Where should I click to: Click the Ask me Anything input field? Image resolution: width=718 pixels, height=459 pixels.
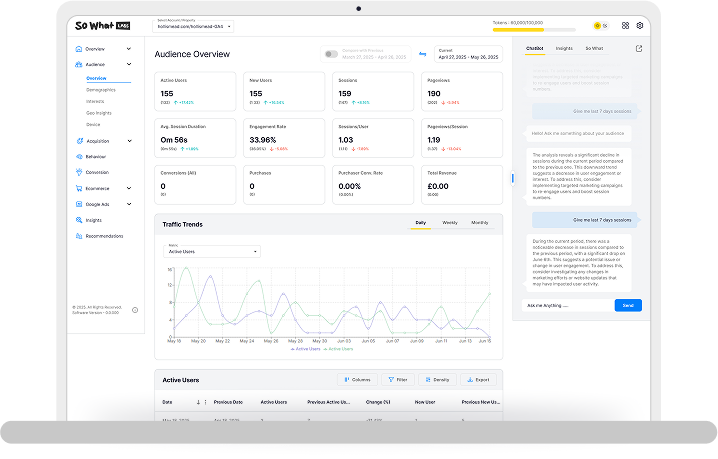click(x=565, y=305)
